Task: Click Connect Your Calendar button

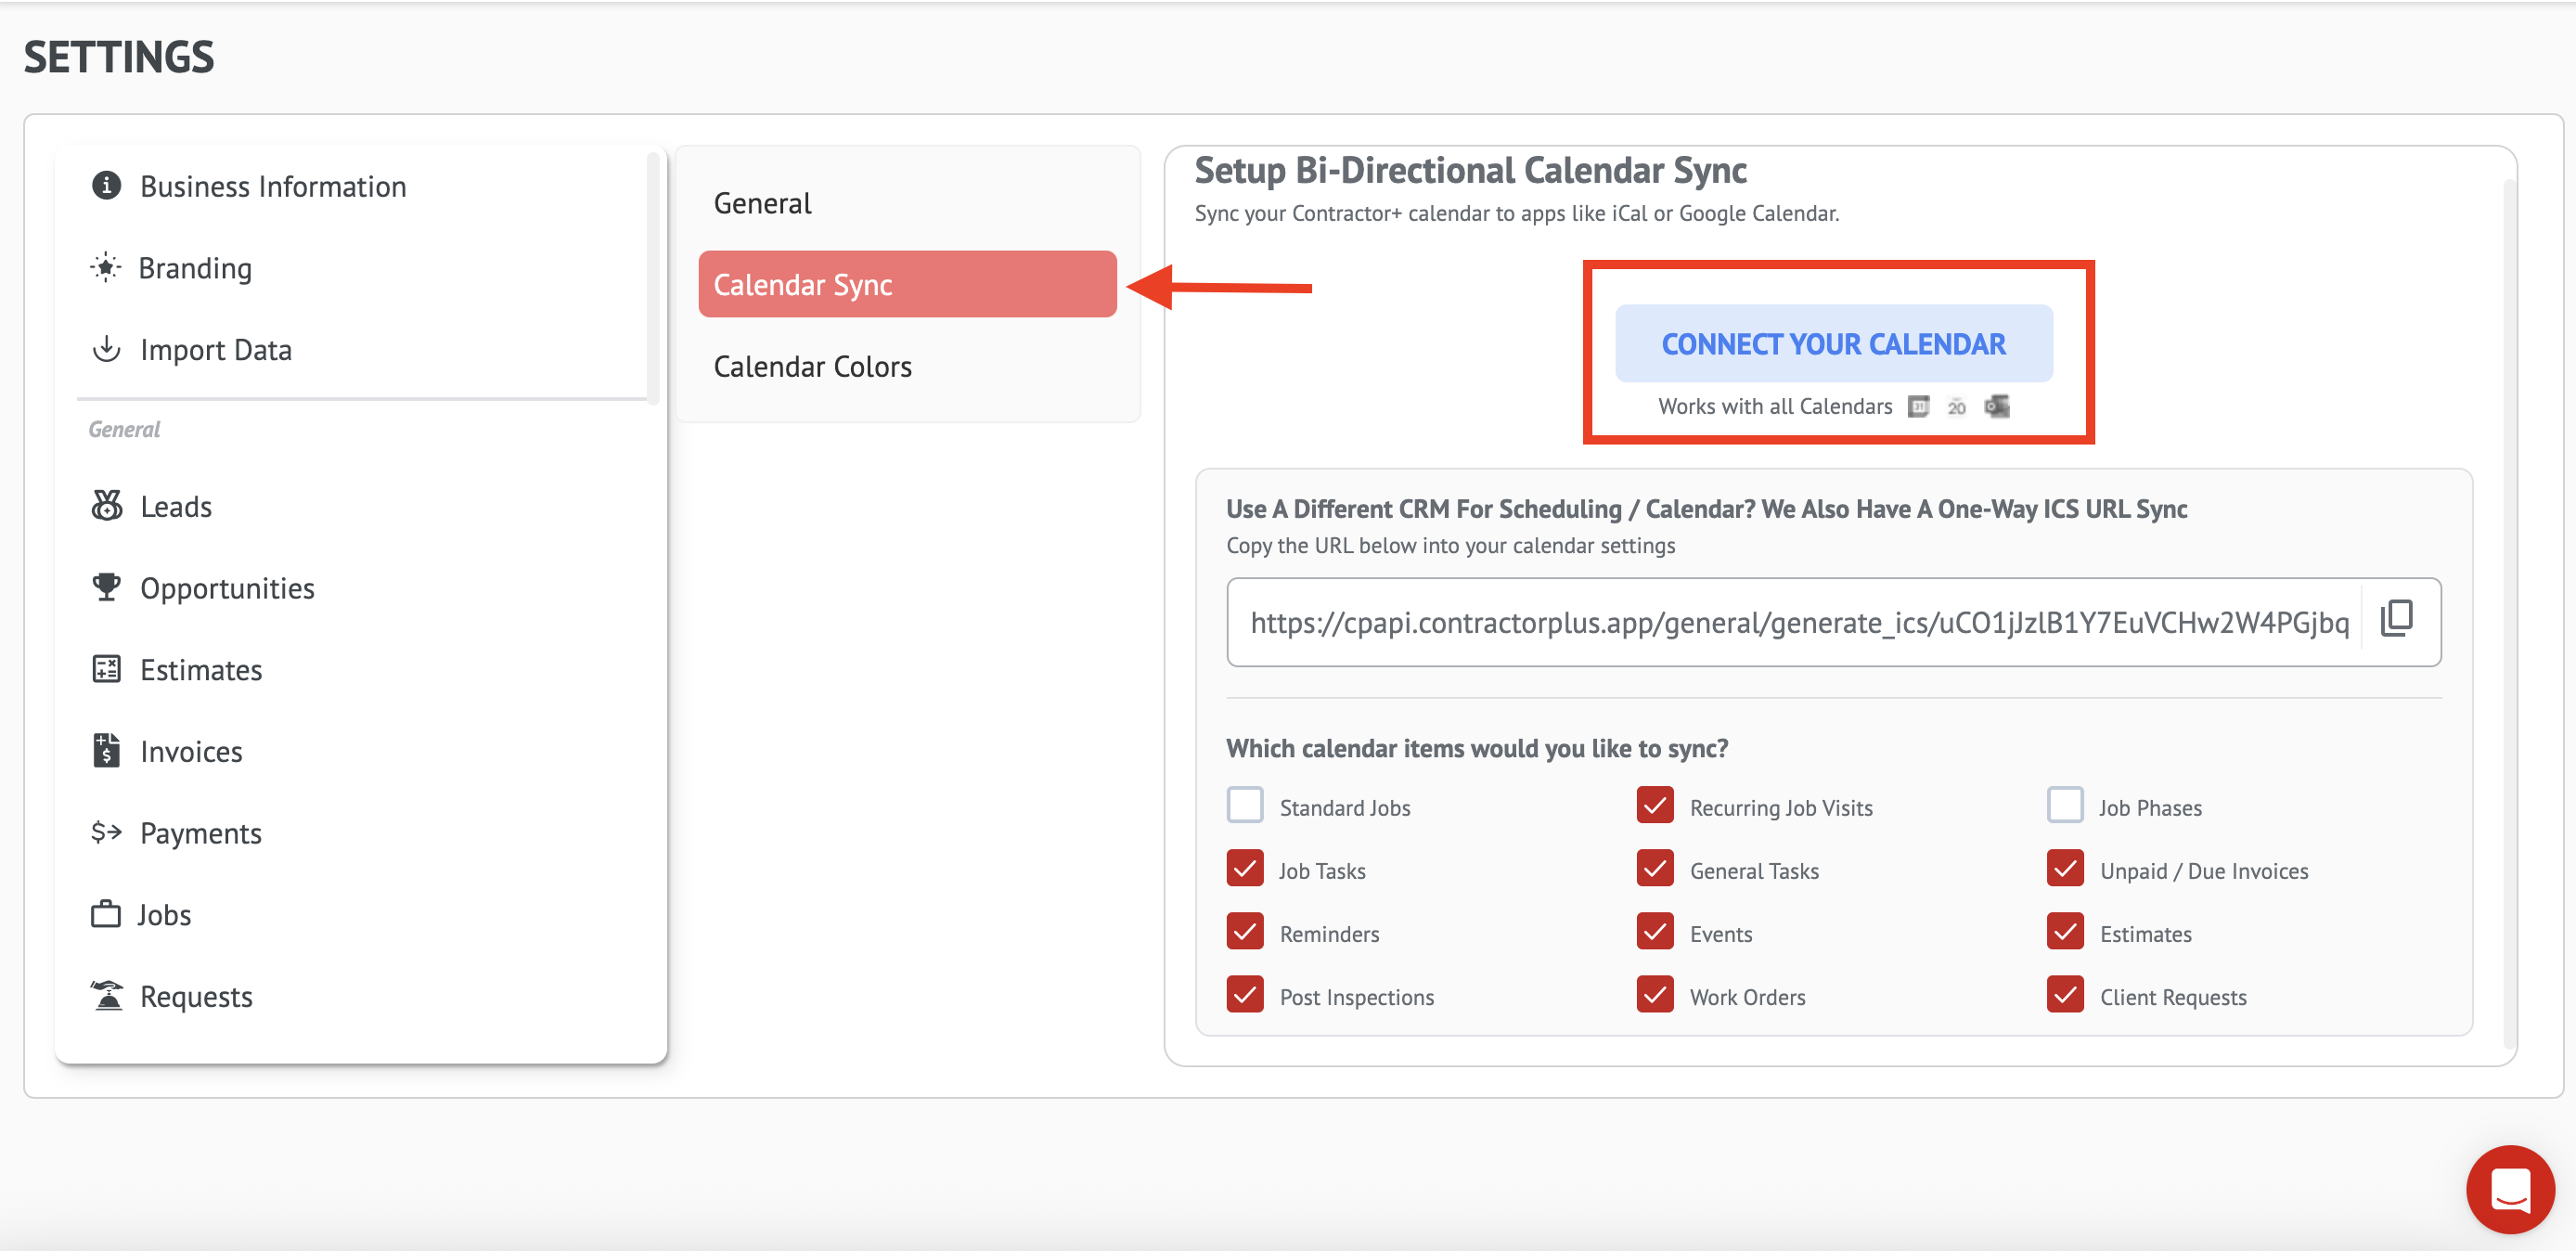Action: click(x=1833, y=344)
